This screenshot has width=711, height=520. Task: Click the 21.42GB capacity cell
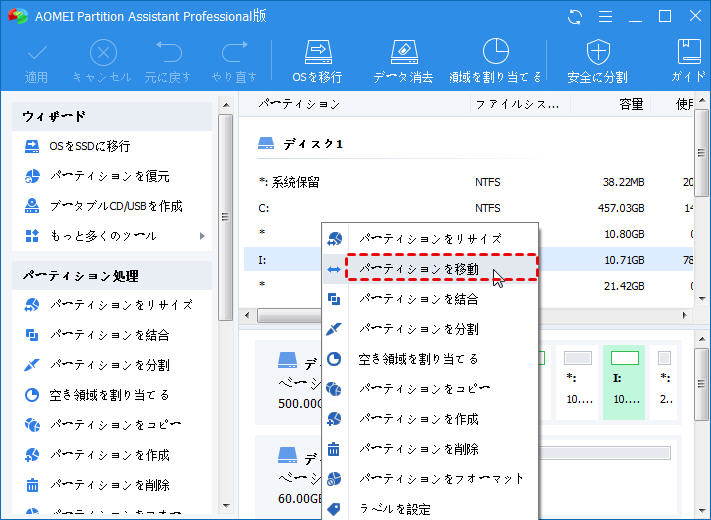[624, 286]
